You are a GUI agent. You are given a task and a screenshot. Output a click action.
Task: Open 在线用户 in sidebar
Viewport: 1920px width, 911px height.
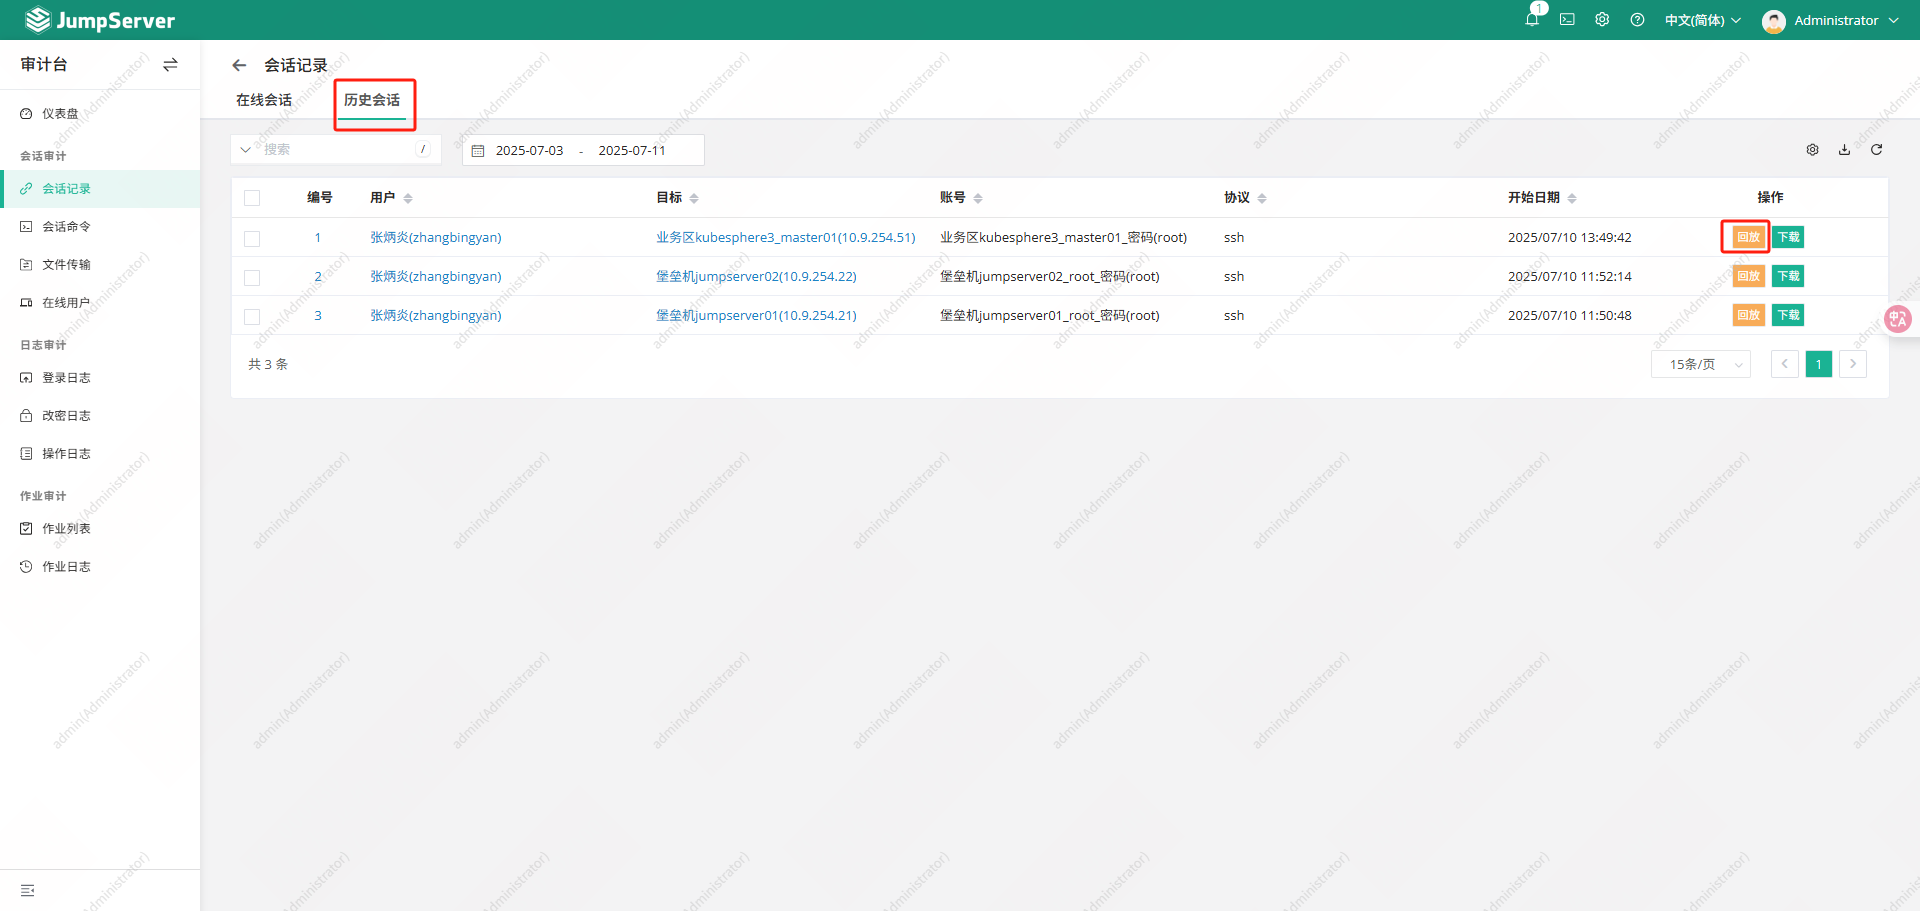(x=100, y=303)
